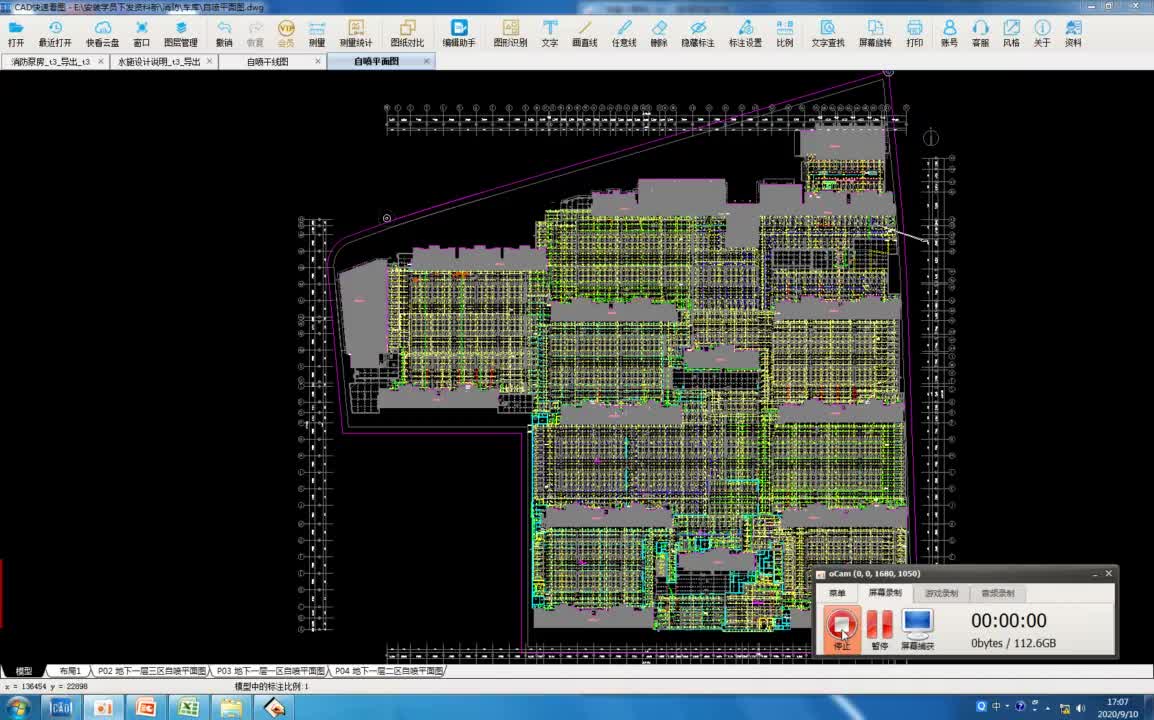This screenshot has height=720, width=1154.
Task: Open 测量统计 measurement statistics
Action: (x=355, y=34)
